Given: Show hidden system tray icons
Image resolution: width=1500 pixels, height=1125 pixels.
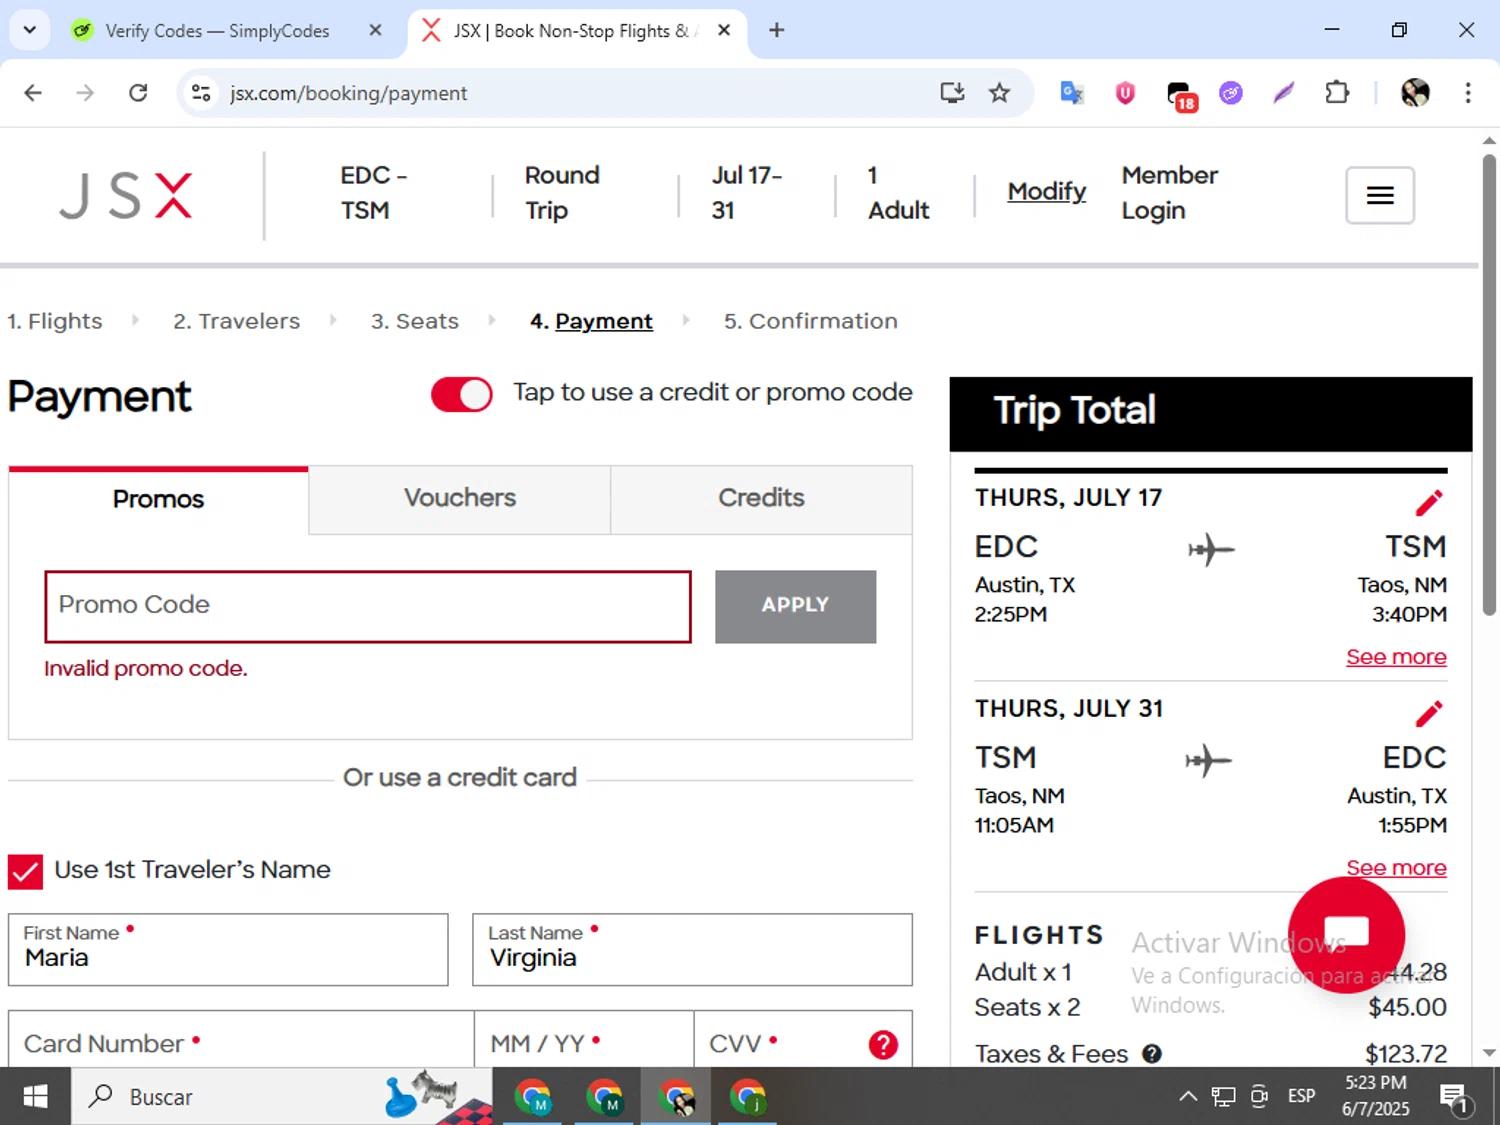Looking at the screenshot, I should point(1188,1096).
